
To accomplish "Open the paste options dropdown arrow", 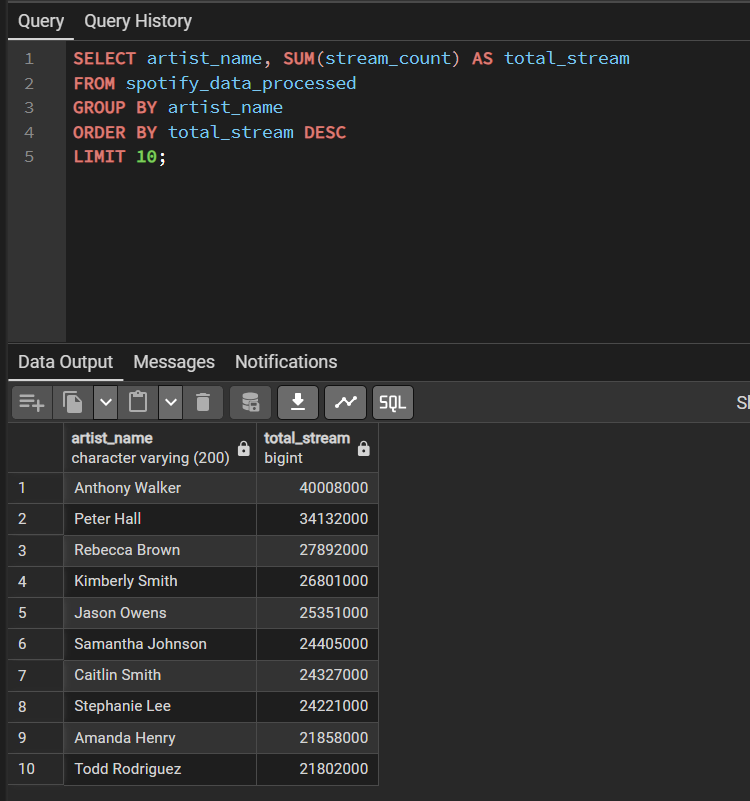I will (171, 403).
